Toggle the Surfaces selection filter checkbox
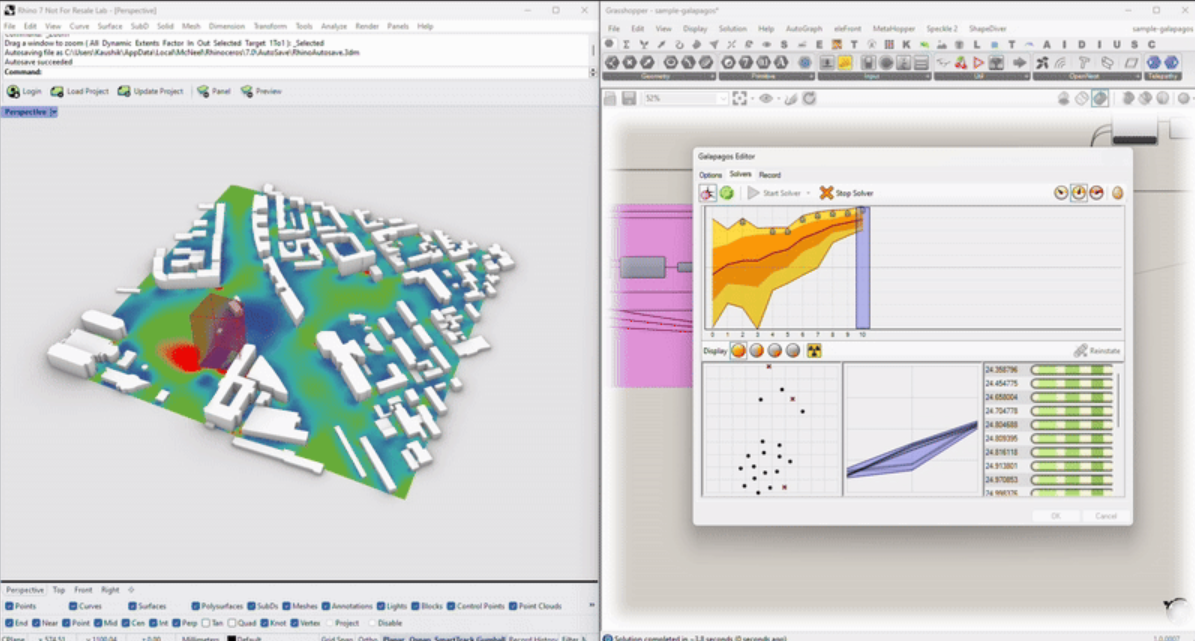 tap(133, 606)
